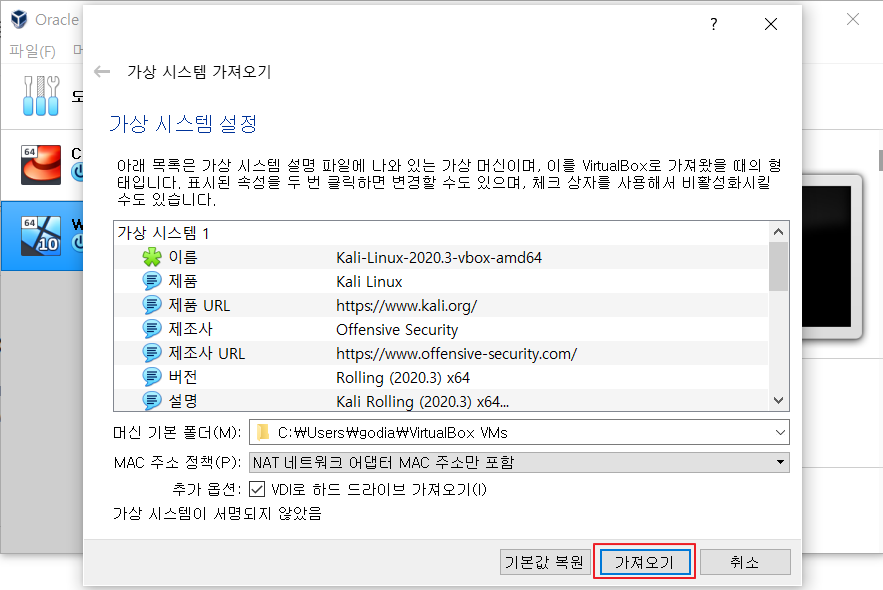
Task: Select the Kali Linux product value
Action: pos(369,281)
